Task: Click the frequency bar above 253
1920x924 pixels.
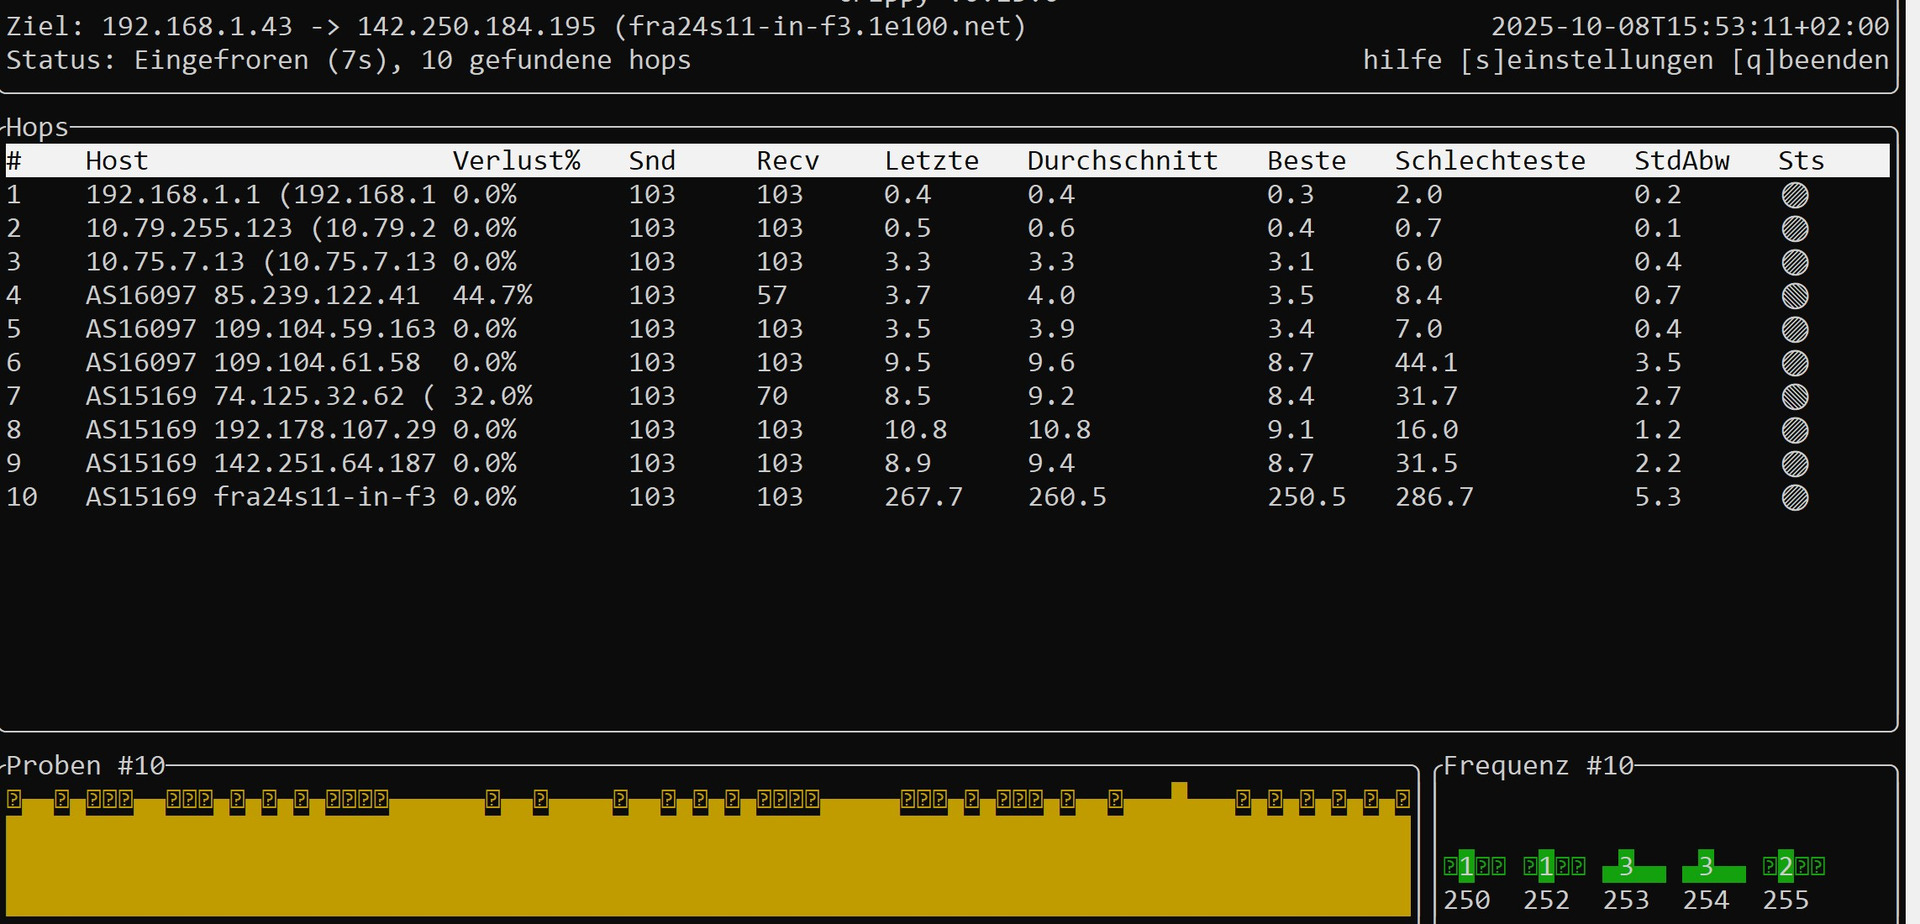Action: (1634, 866)
